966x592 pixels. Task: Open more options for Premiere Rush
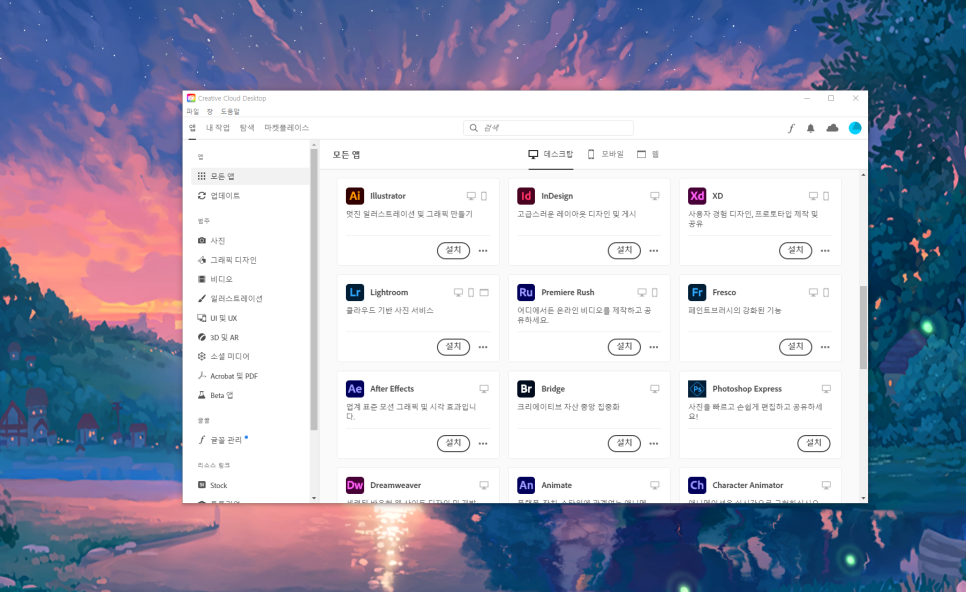654,347
